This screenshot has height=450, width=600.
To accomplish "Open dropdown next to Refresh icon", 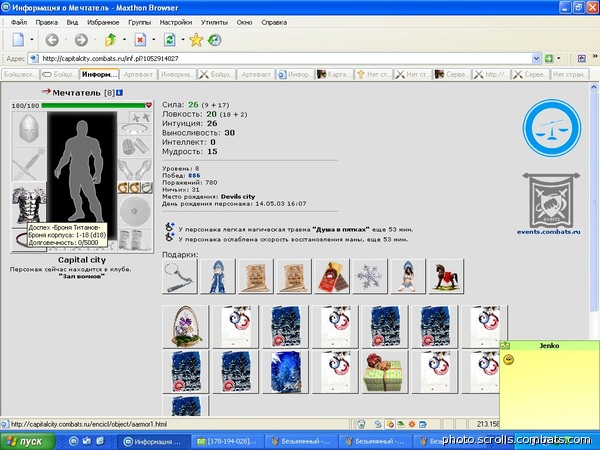I will pos(183,39).
